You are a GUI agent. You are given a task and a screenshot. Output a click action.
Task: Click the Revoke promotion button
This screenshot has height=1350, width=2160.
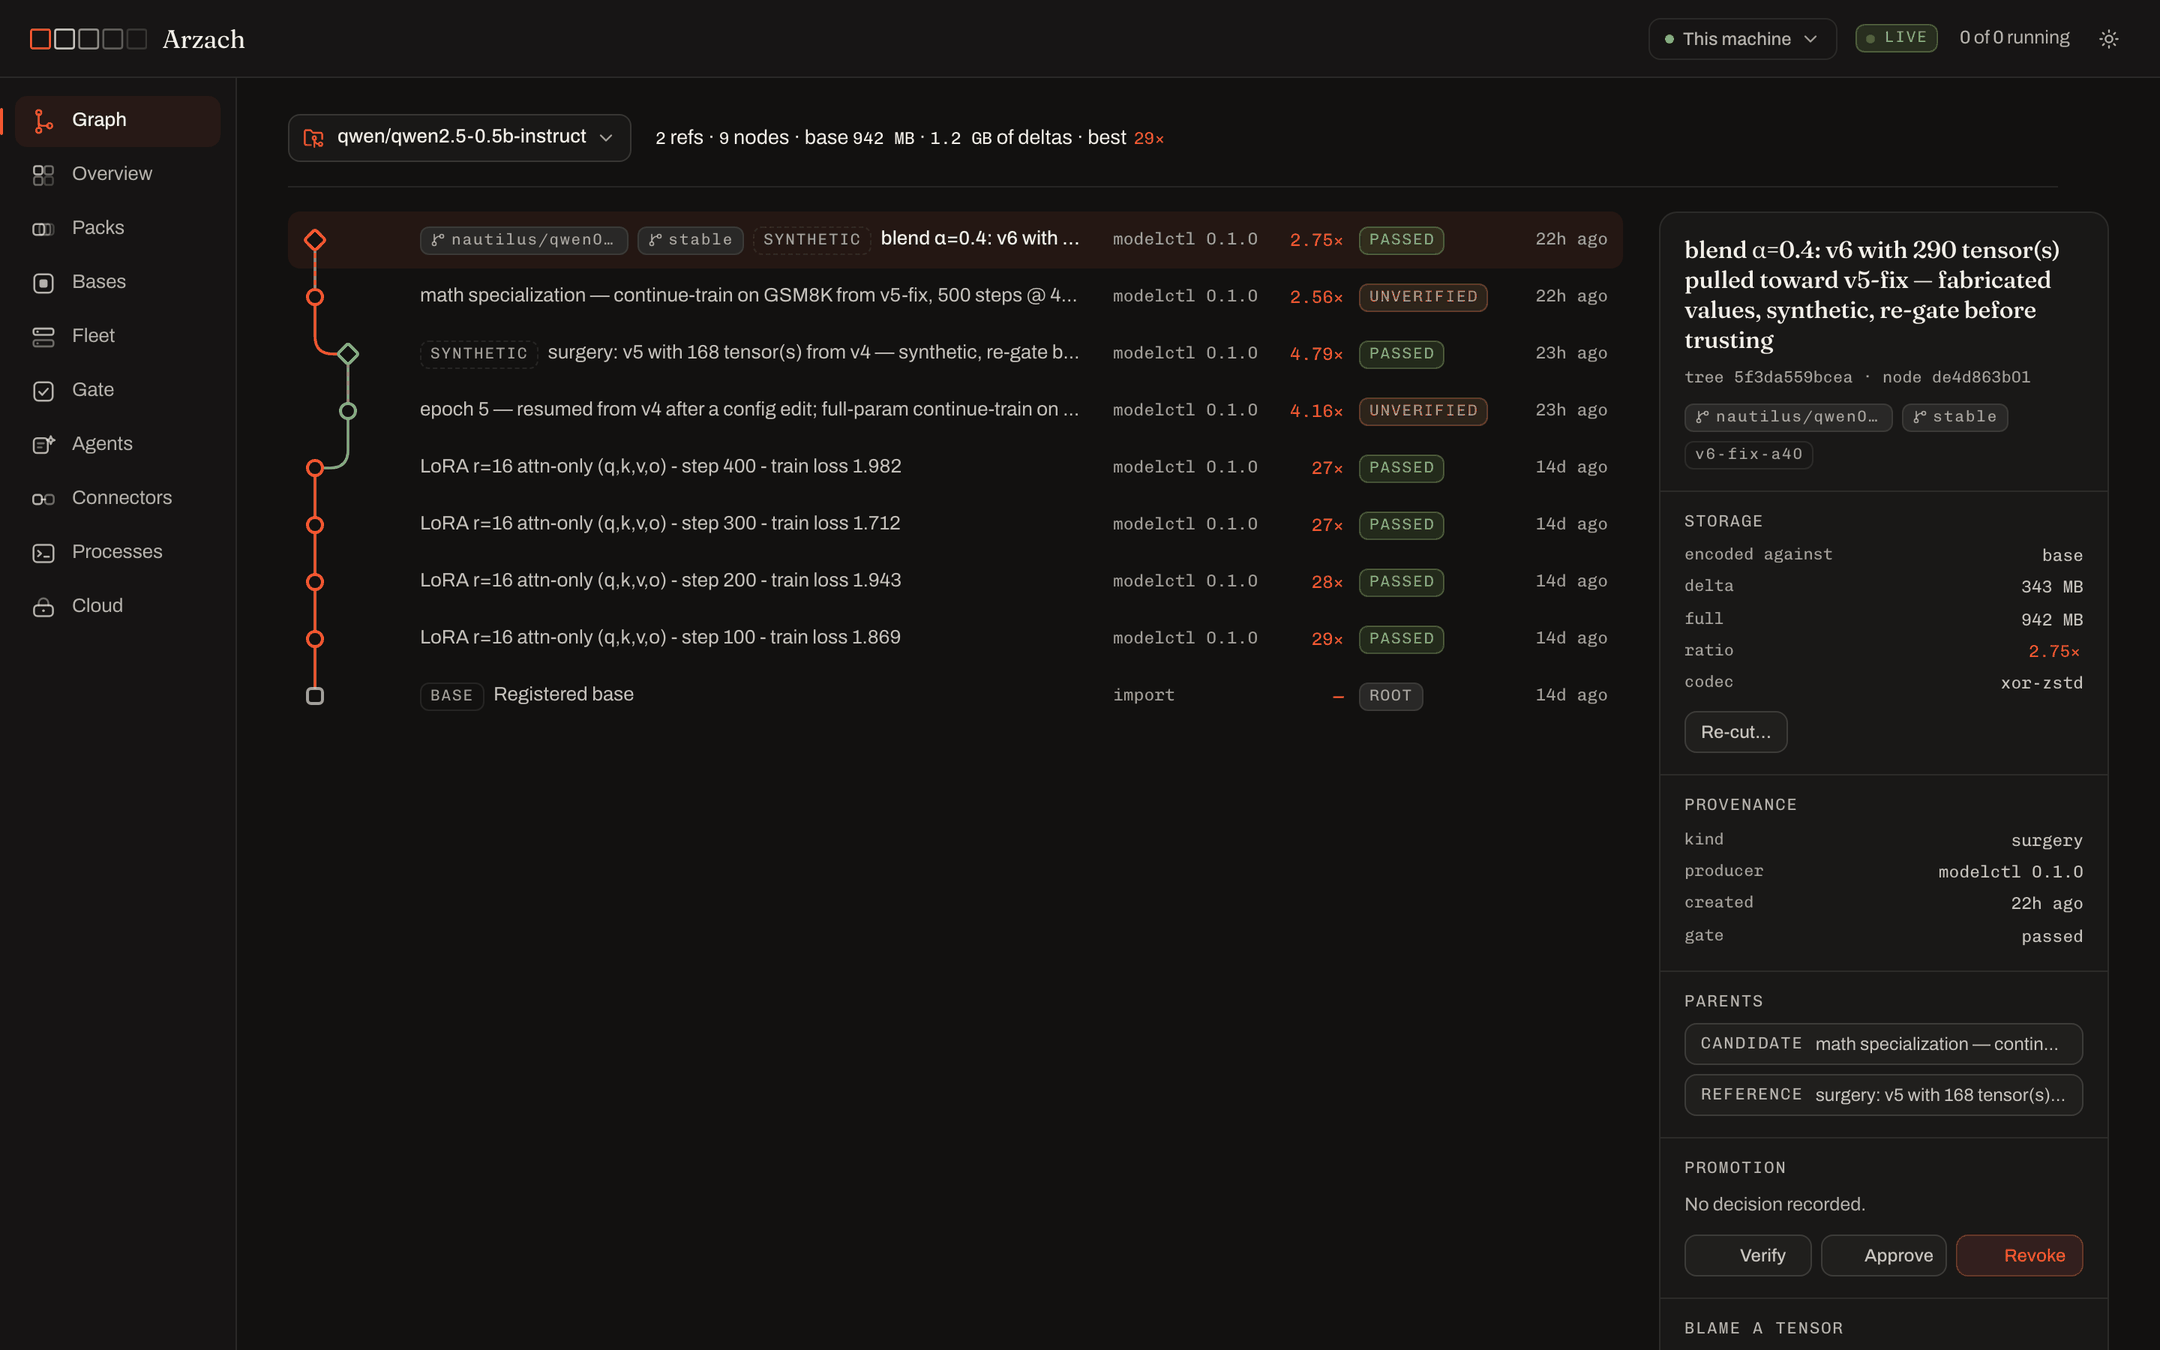(2019, 1256)
